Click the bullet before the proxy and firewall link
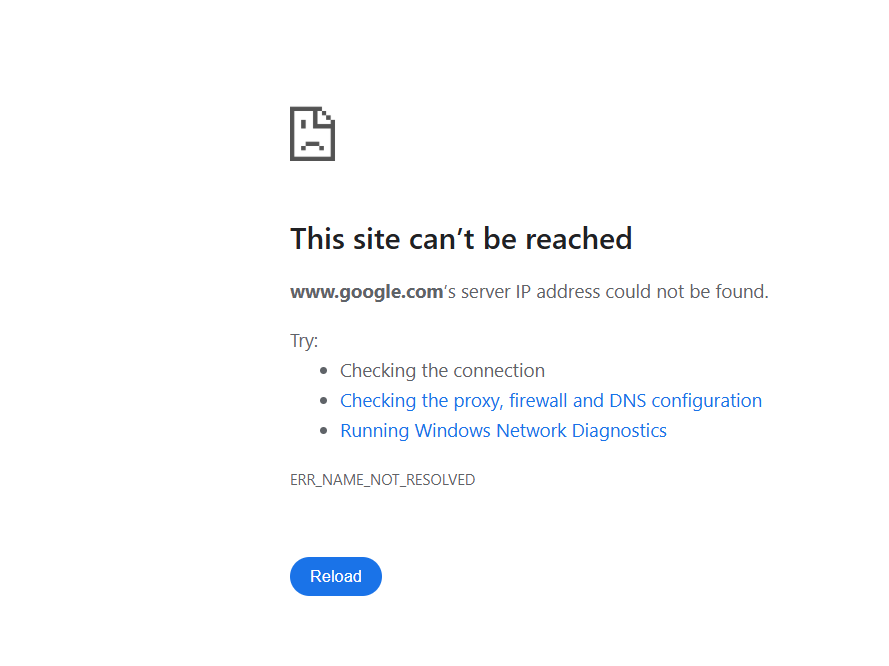Viewport: 889px width, 666px height. (324, 401)
